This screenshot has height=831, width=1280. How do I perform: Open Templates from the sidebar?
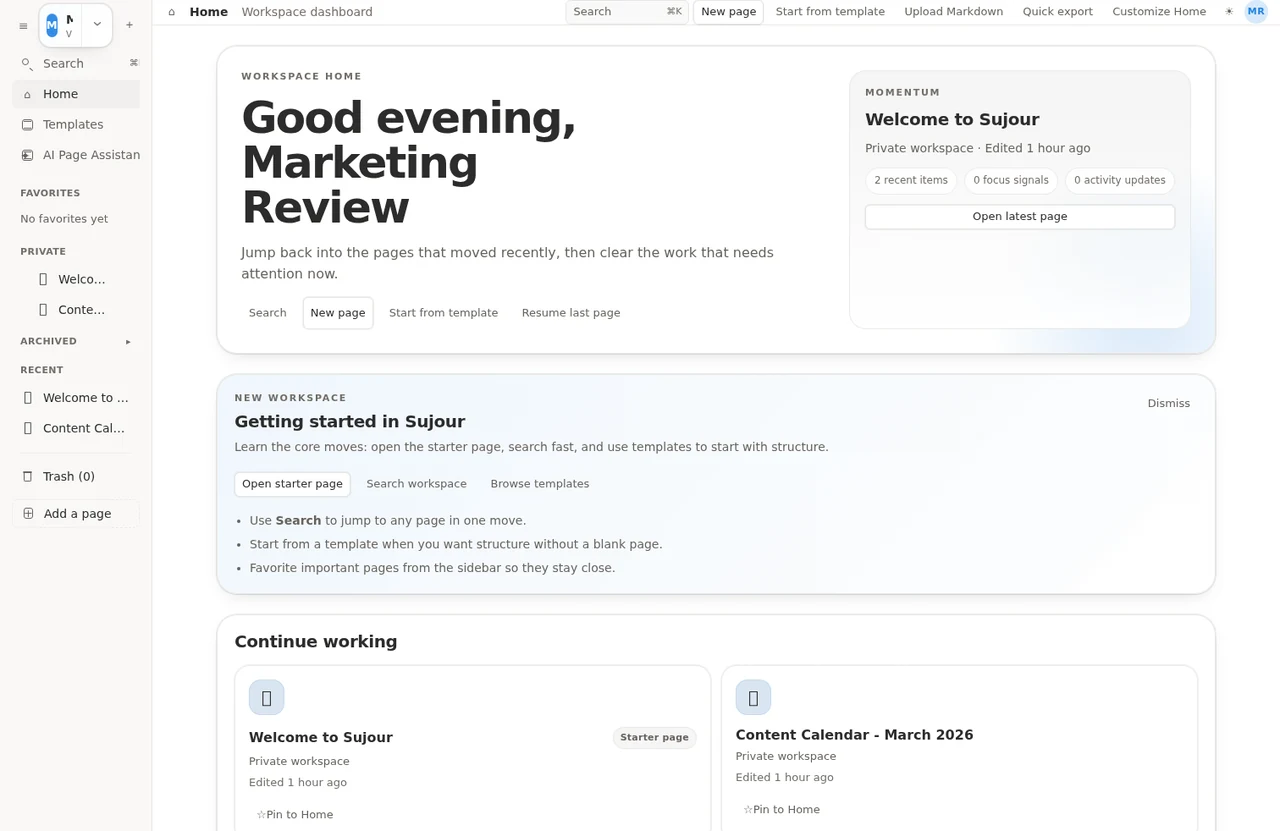pos(72,124)
